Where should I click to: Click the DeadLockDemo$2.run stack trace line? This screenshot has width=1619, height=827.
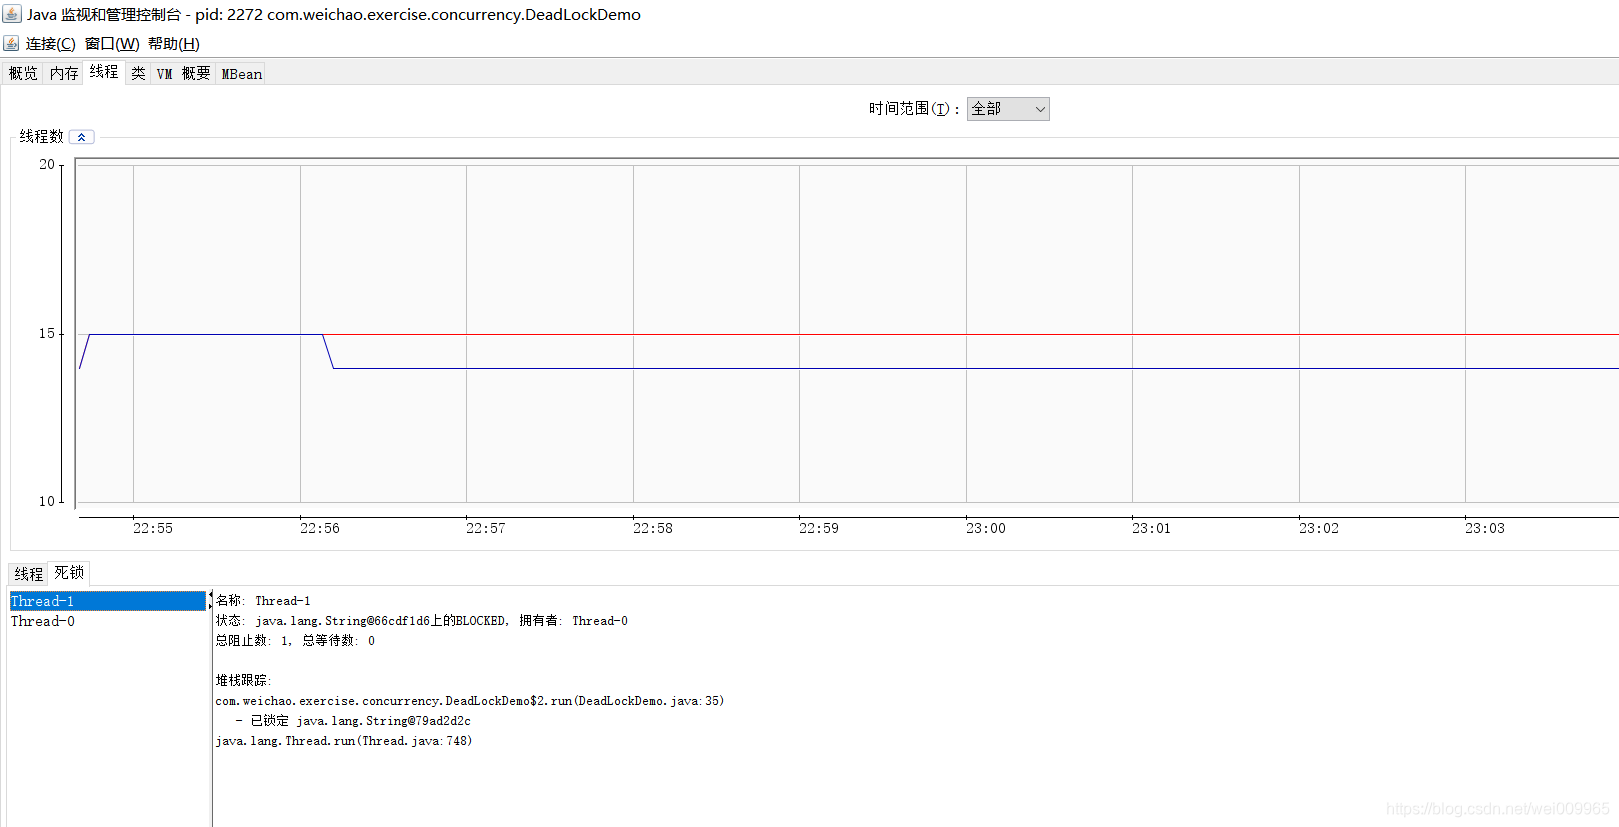[470, 701]
